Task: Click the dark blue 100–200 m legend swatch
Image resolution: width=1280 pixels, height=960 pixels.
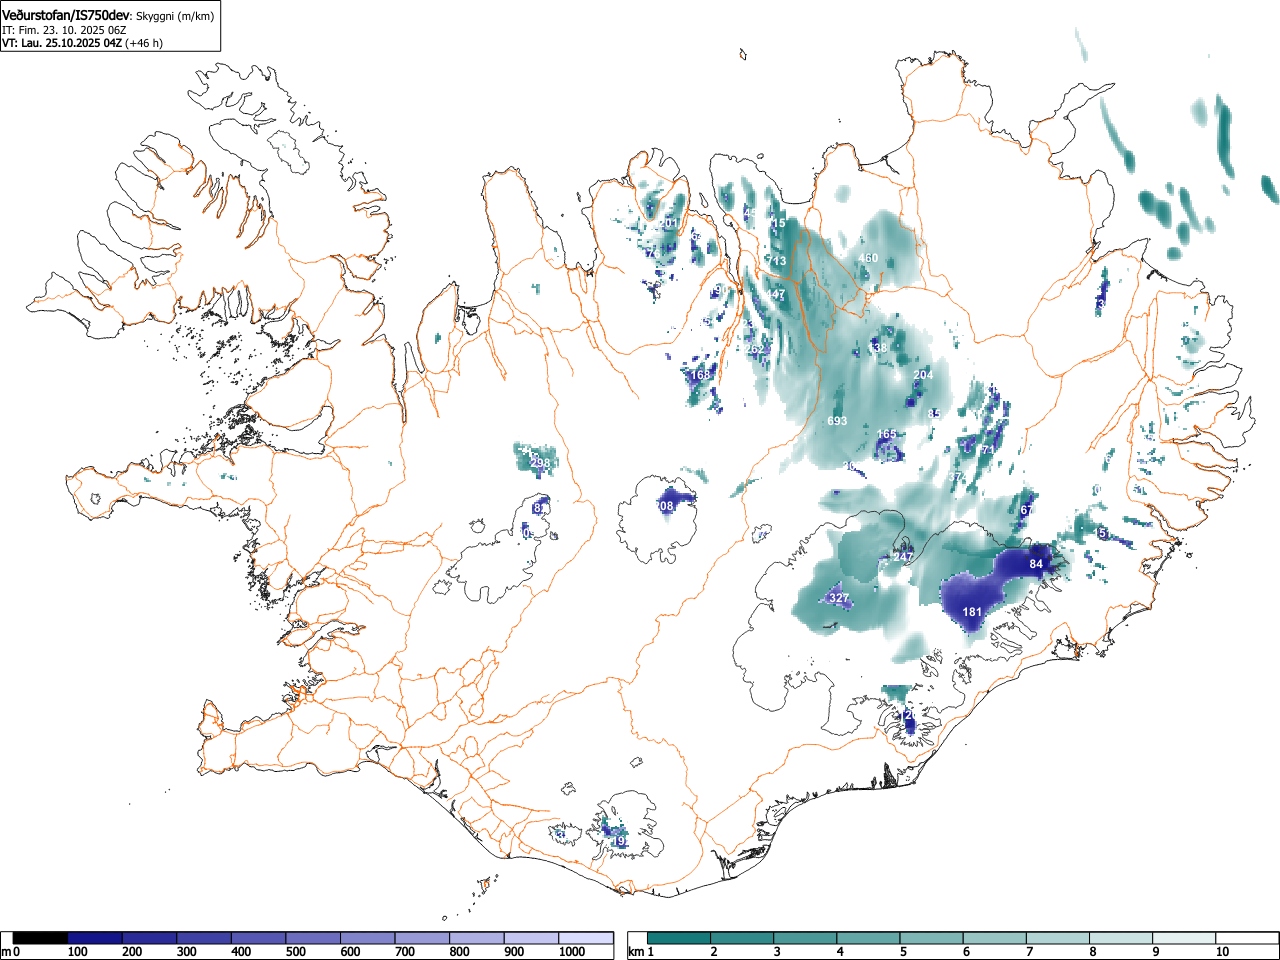Action: [95, 938]
